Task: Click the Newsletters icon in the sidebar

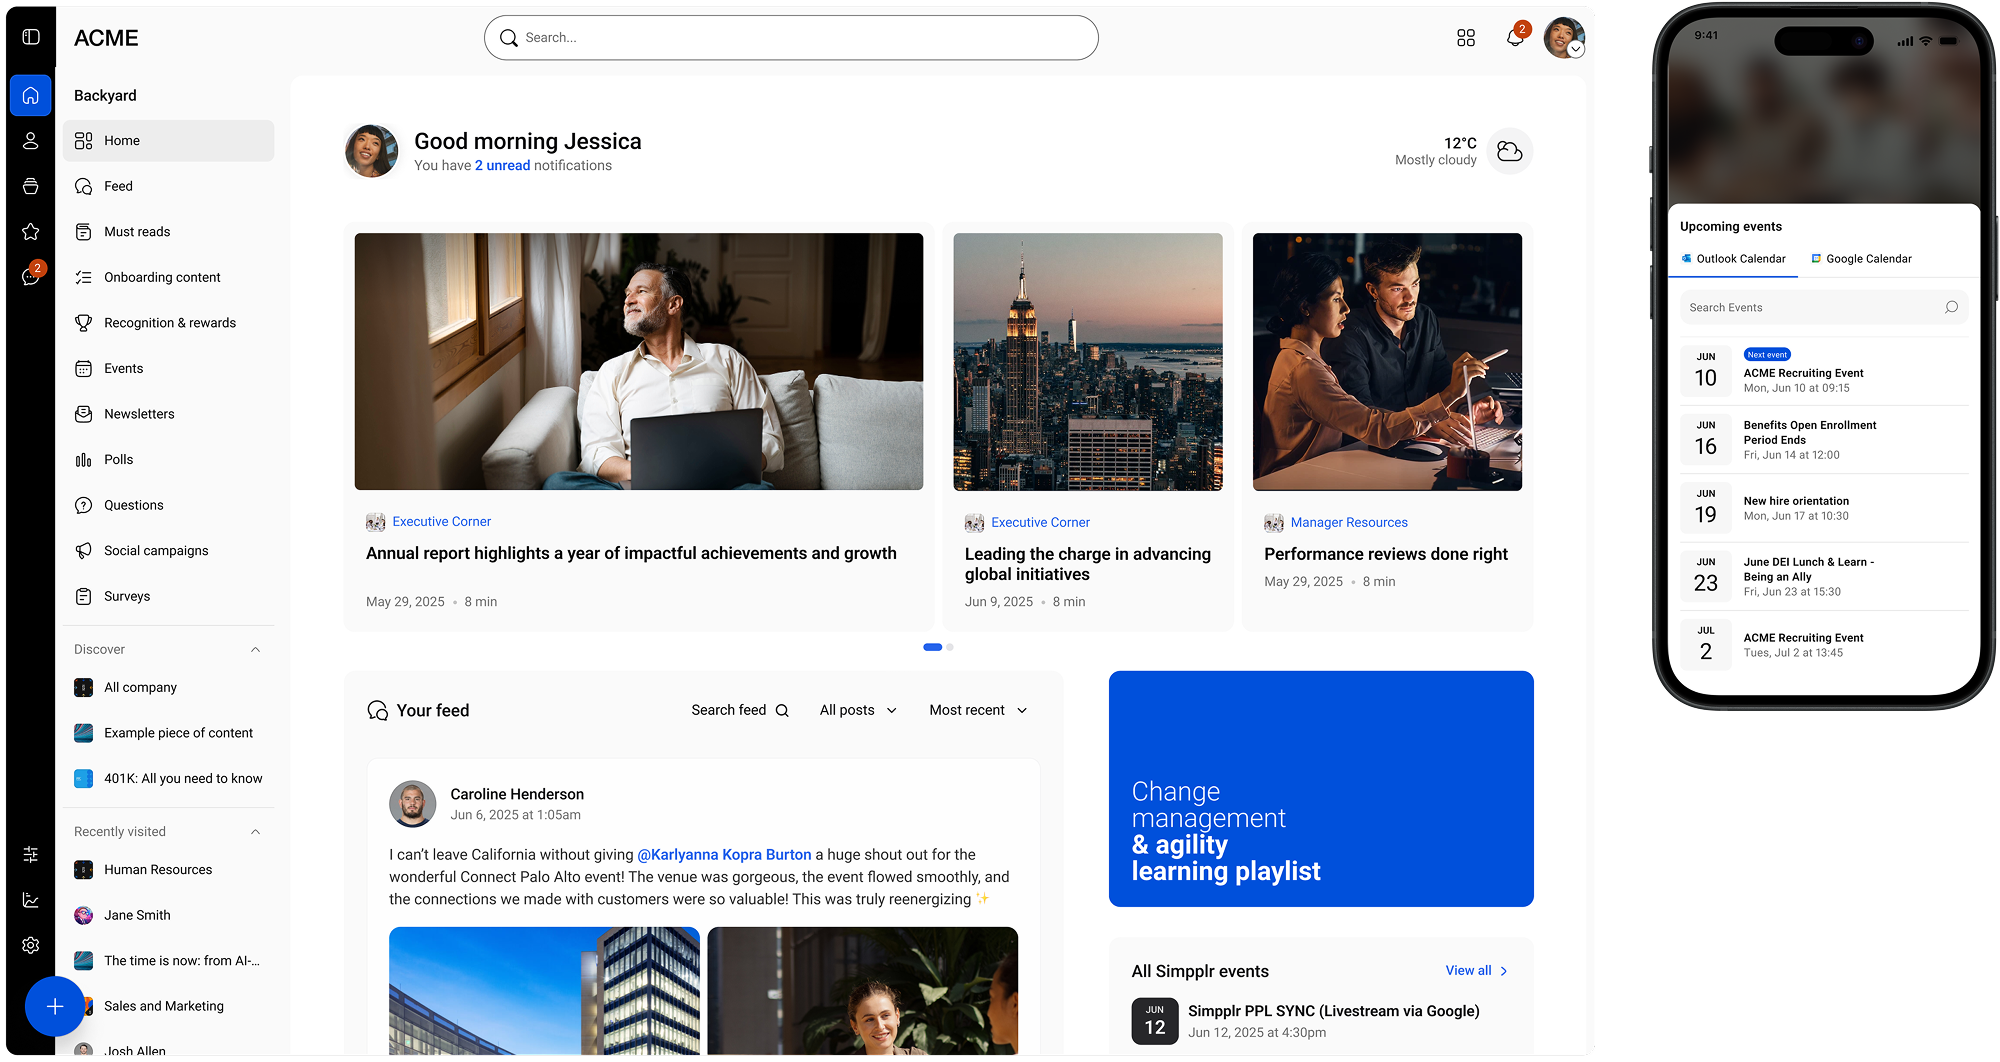Action: pyautogui.click(x=84, y=414)
